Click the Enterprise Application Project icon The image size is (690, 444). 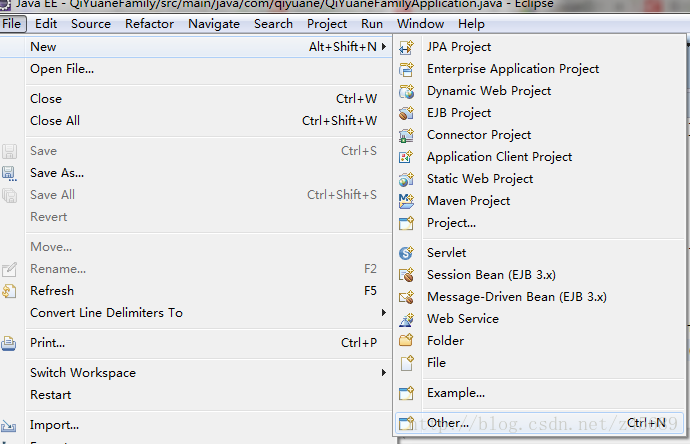pyautogui.click(x=406, y=69)
